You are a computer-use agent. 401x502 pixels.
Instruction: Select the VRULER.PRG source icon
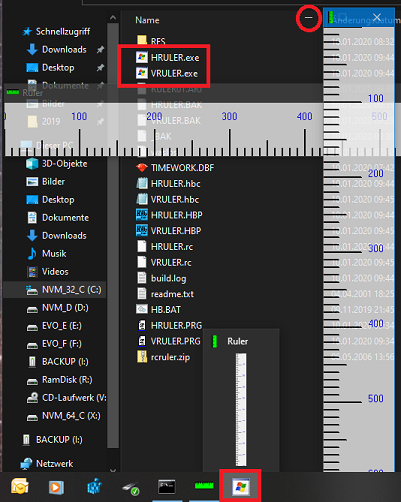[142, 341]
